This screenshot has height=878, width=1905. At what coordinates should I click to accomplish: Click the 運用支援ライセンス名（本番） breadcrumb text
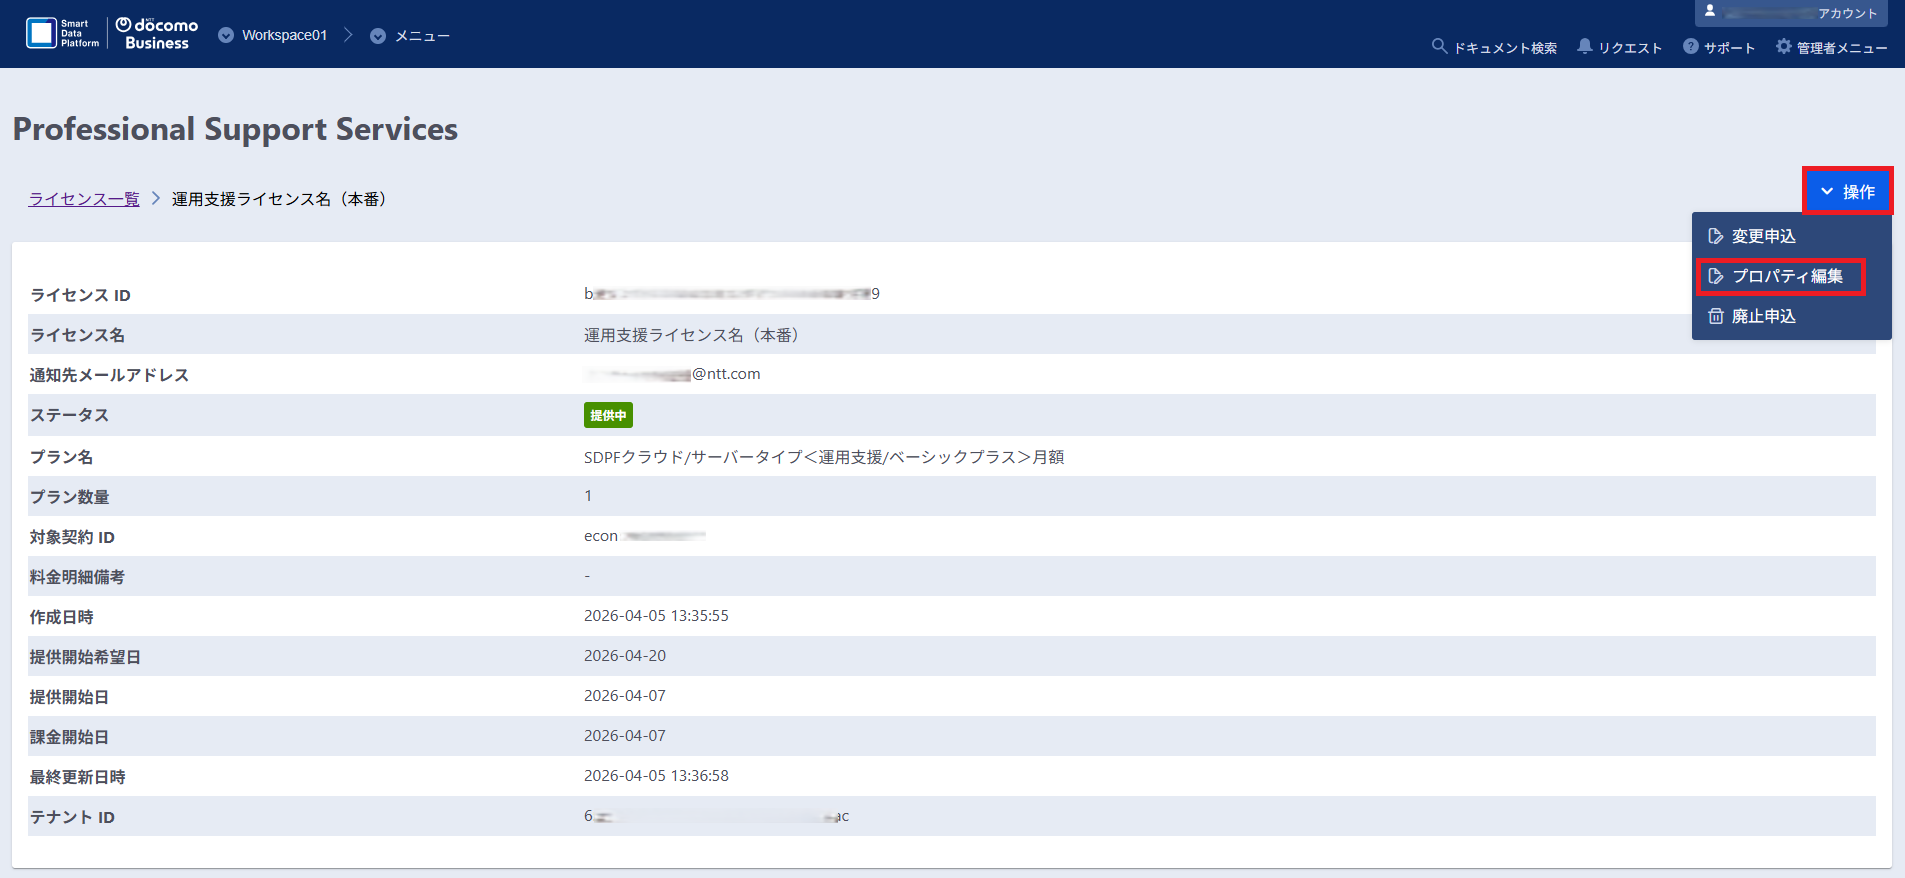click(278, 199)
